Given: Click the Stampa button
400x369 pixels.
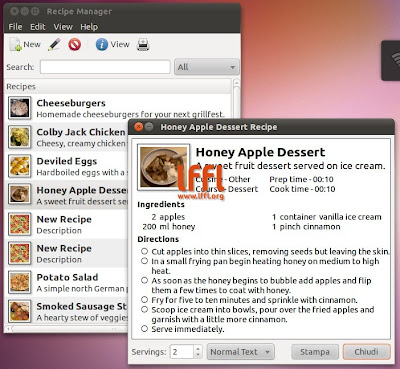Looking at the screenshot, I should [x=315, y=352].
